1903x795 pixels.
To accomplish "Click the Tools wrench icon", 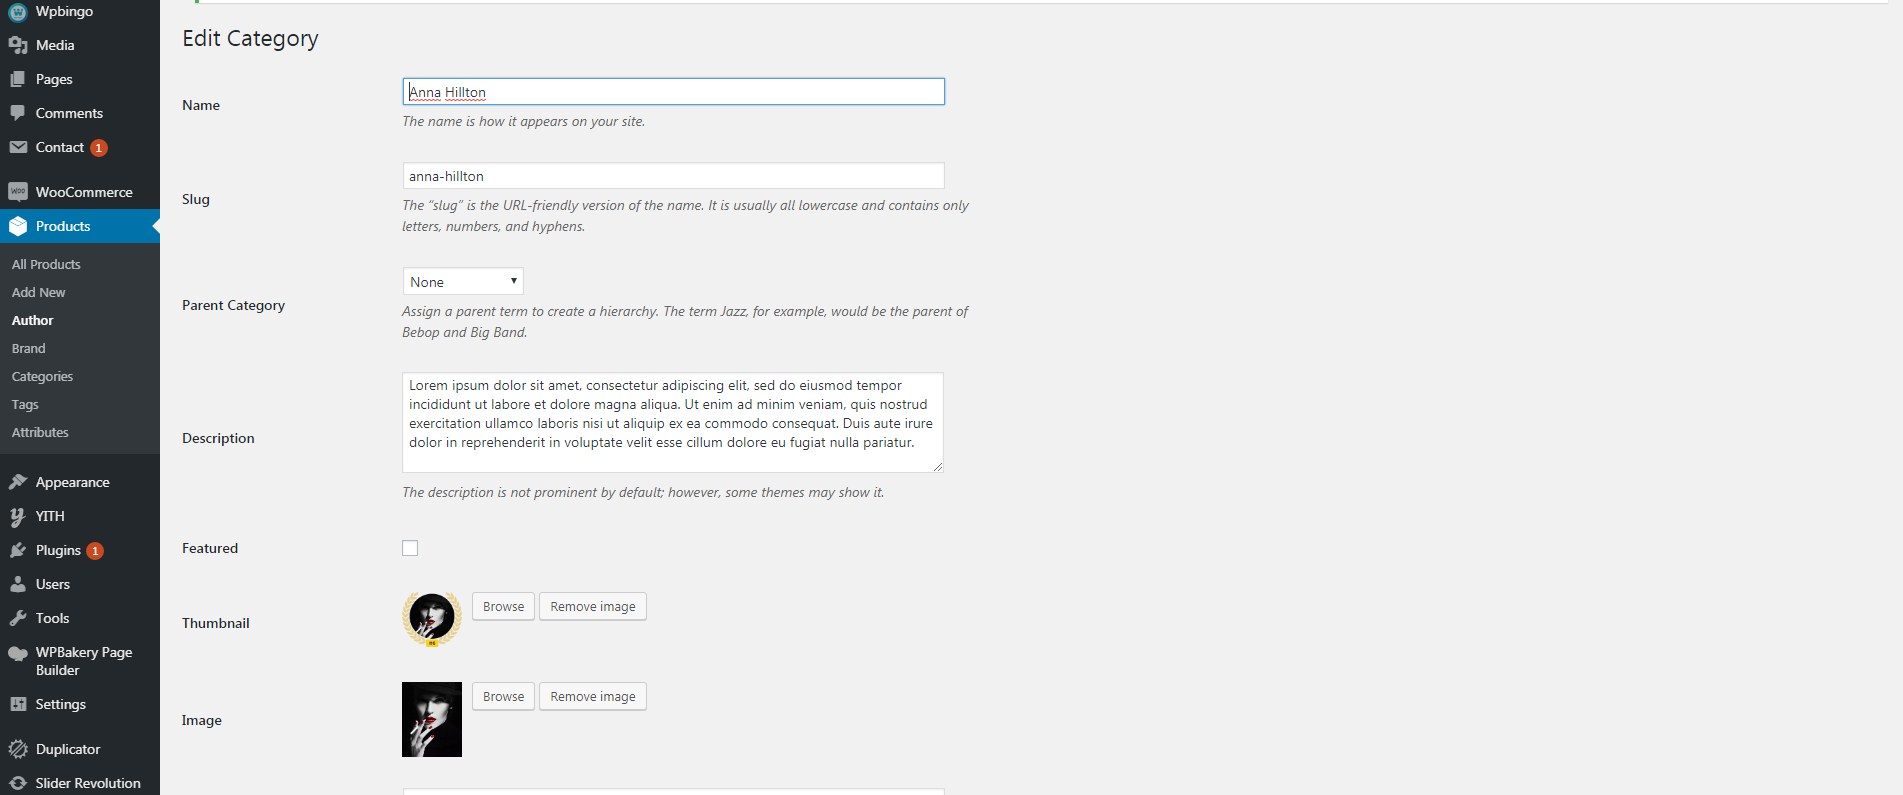I will [17, 618].
